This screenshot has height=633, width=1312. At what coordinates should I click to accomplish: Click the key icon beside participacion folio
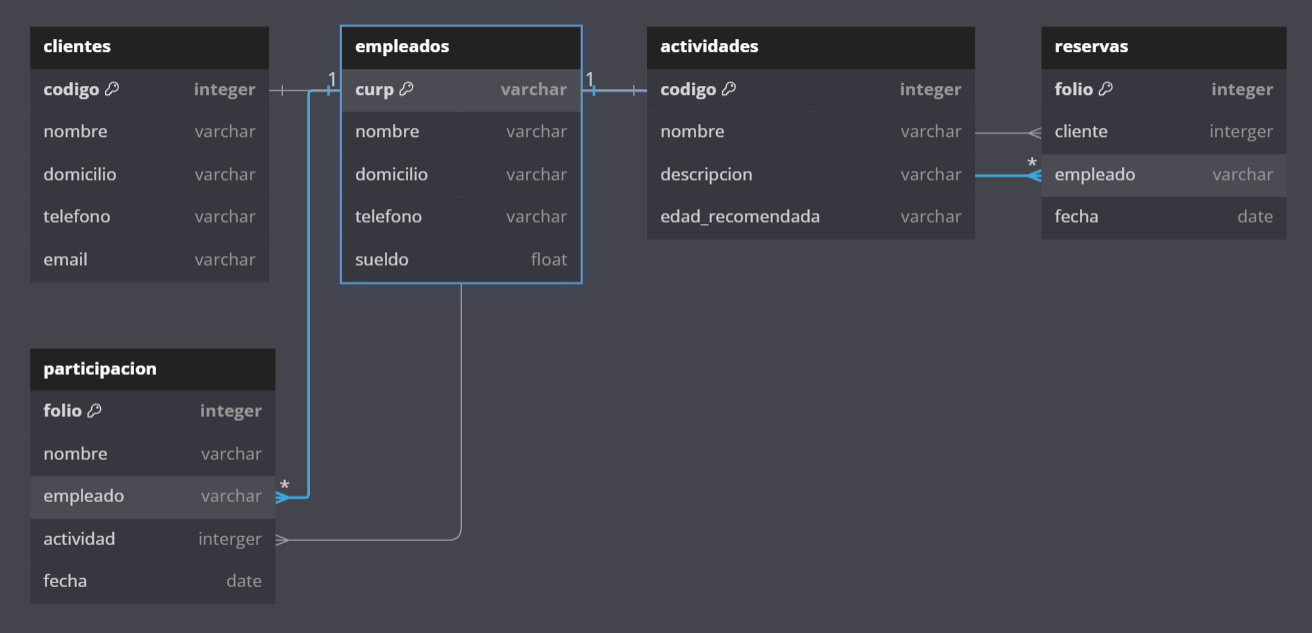click(94, 411)
